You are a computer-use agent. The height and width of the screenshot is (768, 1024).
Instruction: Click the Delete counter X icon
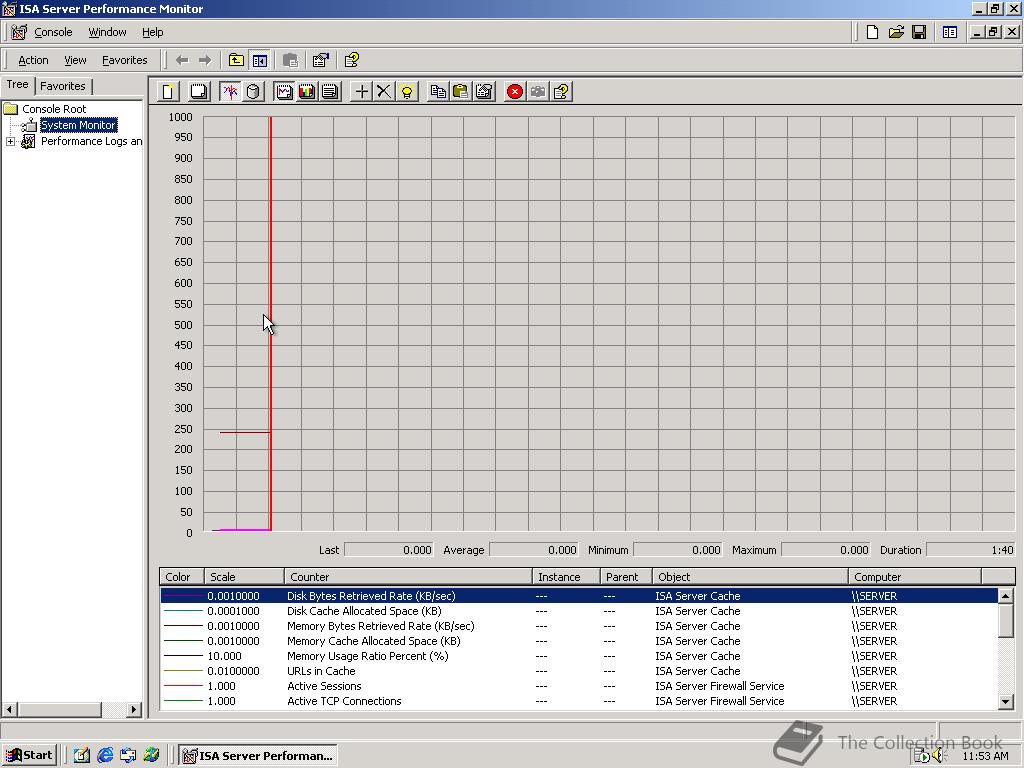point(384,91)
